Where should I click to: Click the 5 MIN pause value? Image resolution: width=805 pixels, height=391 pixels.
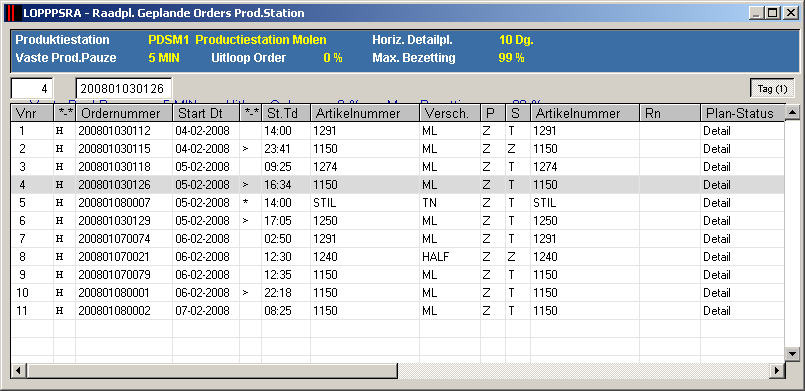click(164, 58)
